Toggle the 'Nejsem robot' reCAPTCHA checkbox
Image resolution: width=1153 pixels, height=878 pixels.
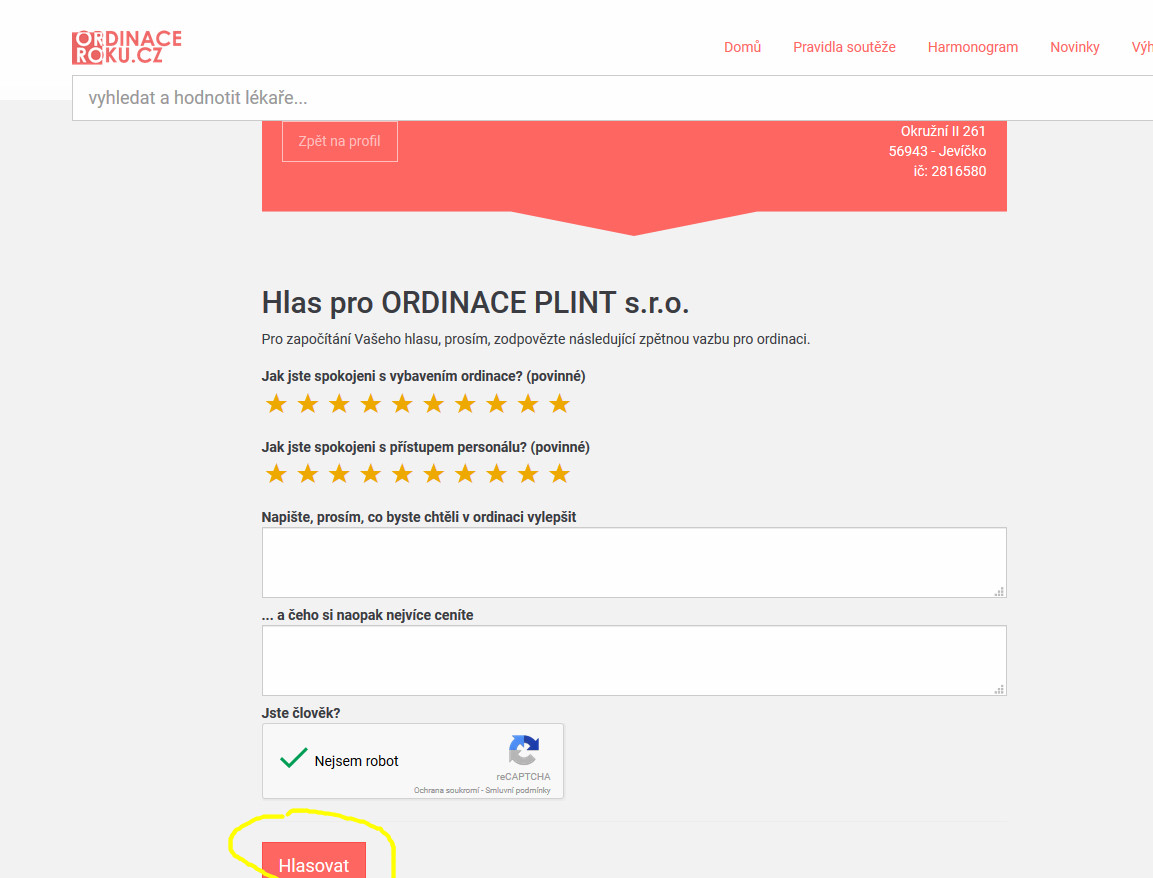pyautogui.click(x=293, y=758)
